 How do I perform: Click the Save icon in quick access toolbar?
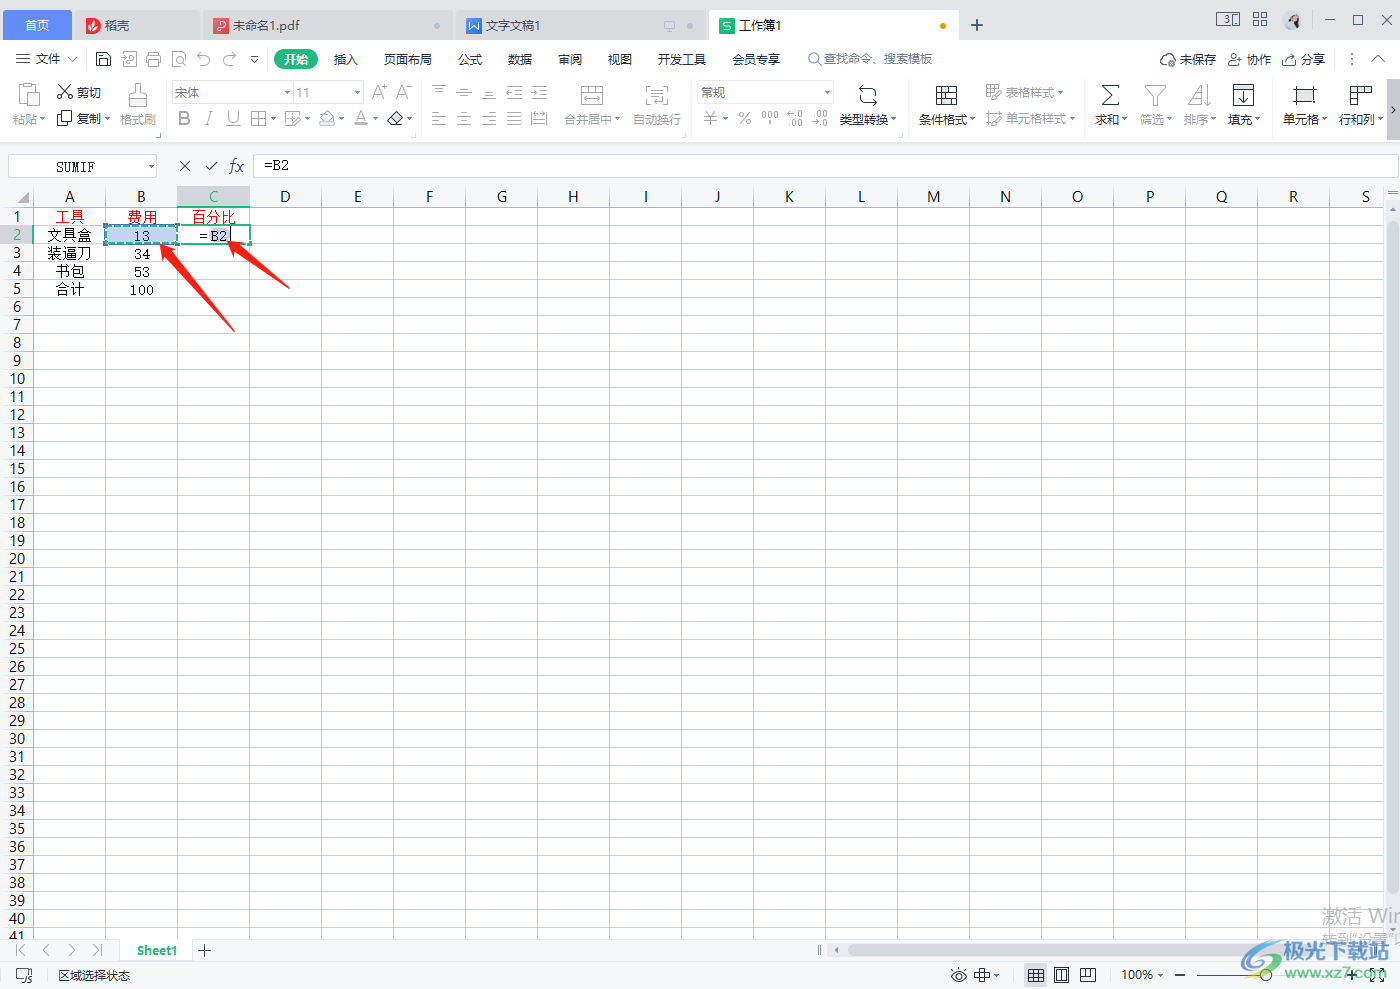[x=103, y=60]
